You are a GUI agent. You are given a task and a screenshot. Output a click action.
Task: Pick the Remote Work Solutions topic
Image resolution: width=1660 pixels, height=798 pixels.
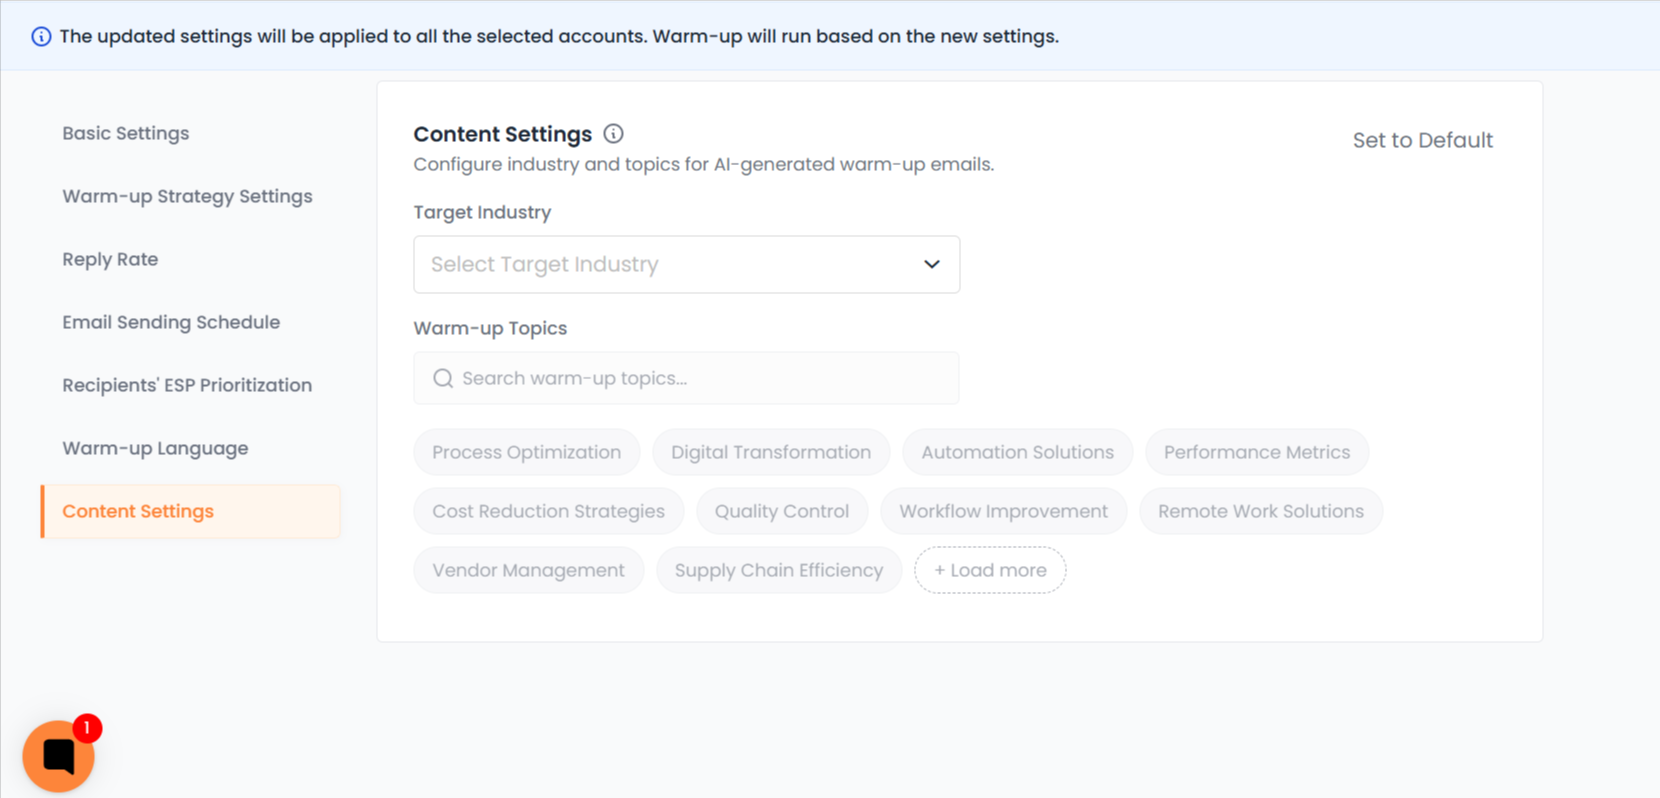1260,511
